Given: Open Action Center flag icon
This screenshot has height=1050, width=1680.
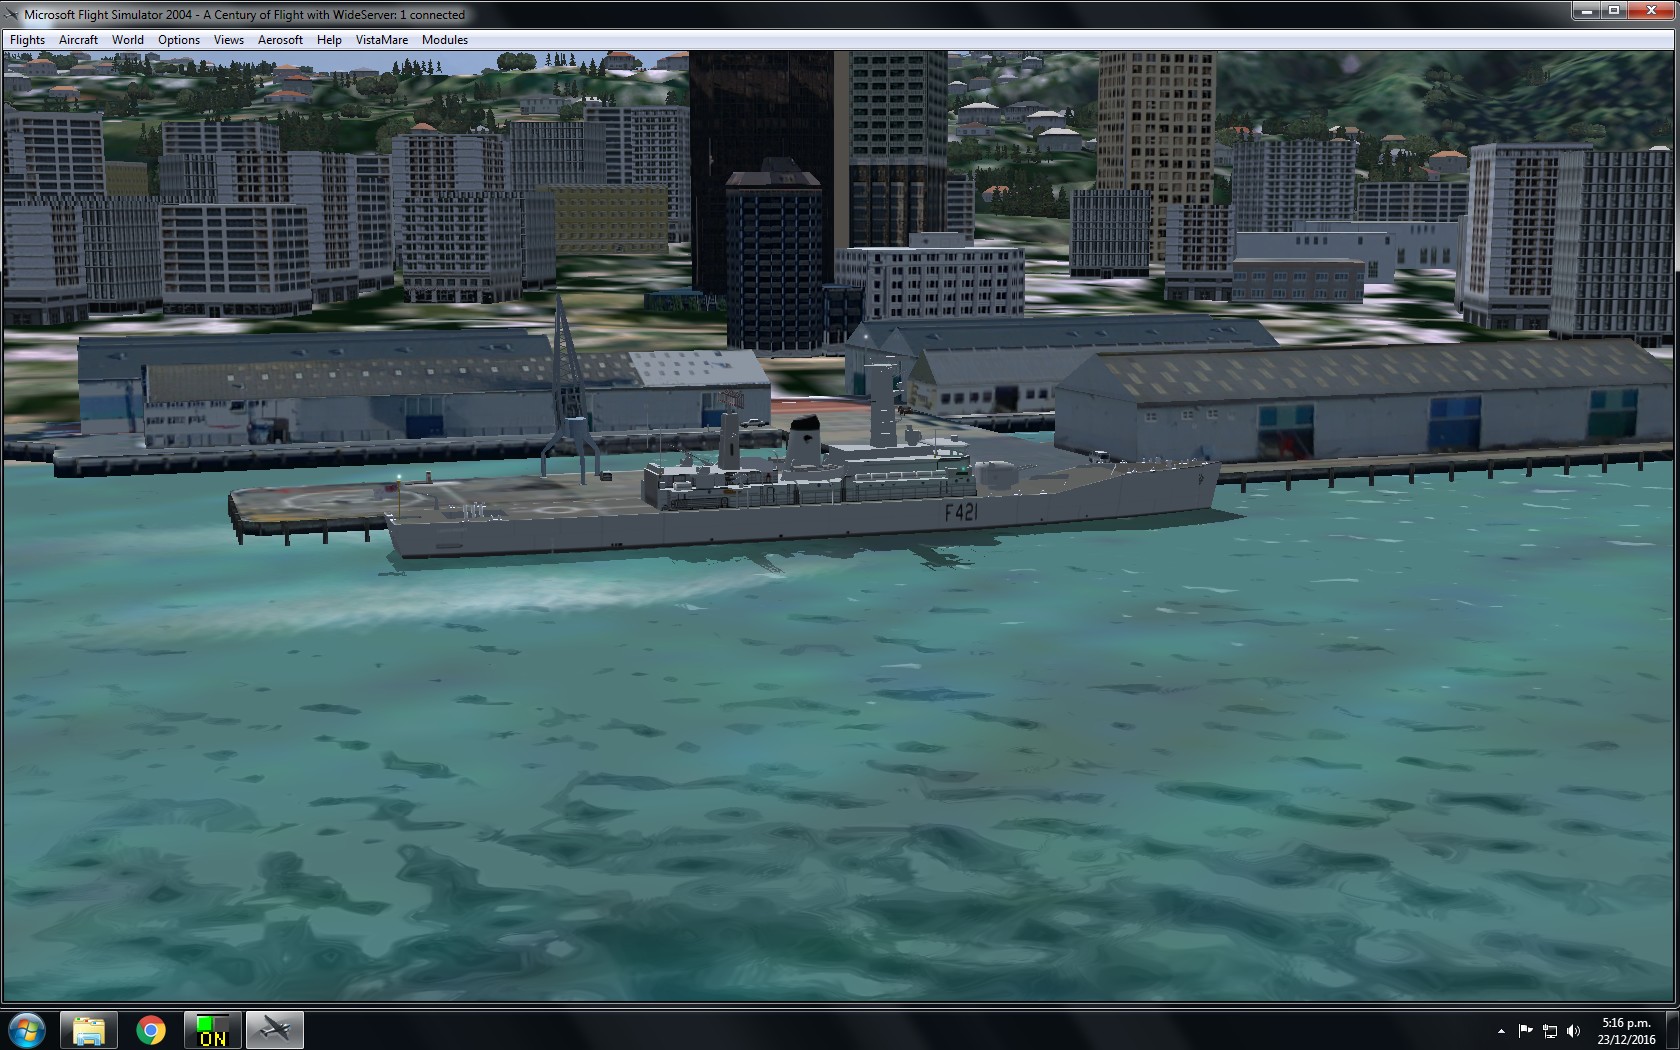Looking at the screenshot, I should click(x=1525, y=1031).
